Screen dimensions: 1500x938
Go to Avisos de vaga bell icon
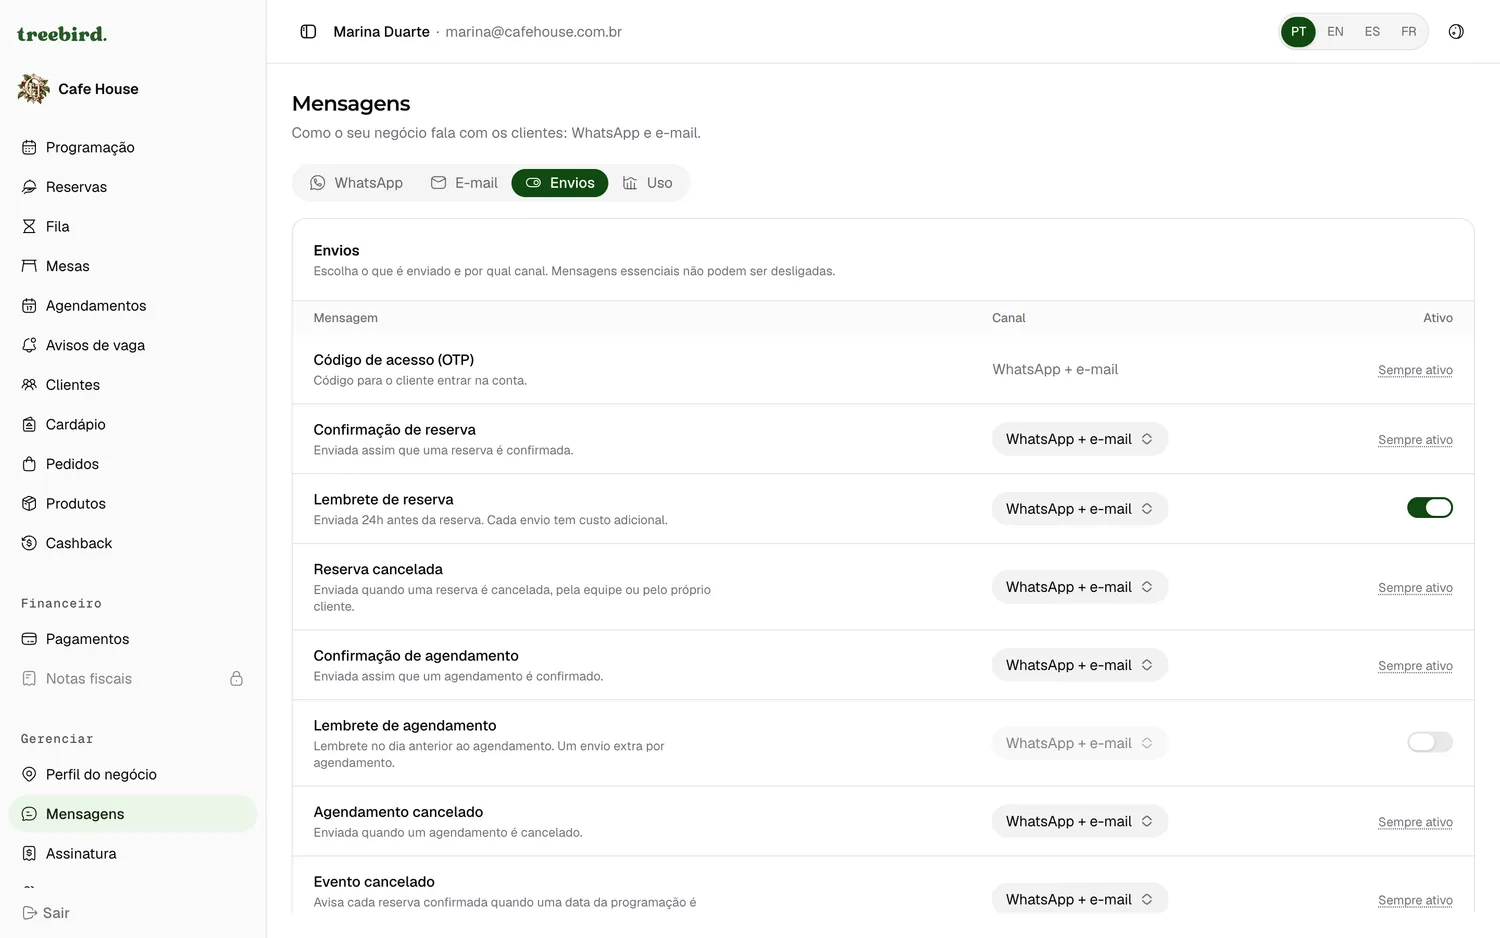tap(29, 345)
